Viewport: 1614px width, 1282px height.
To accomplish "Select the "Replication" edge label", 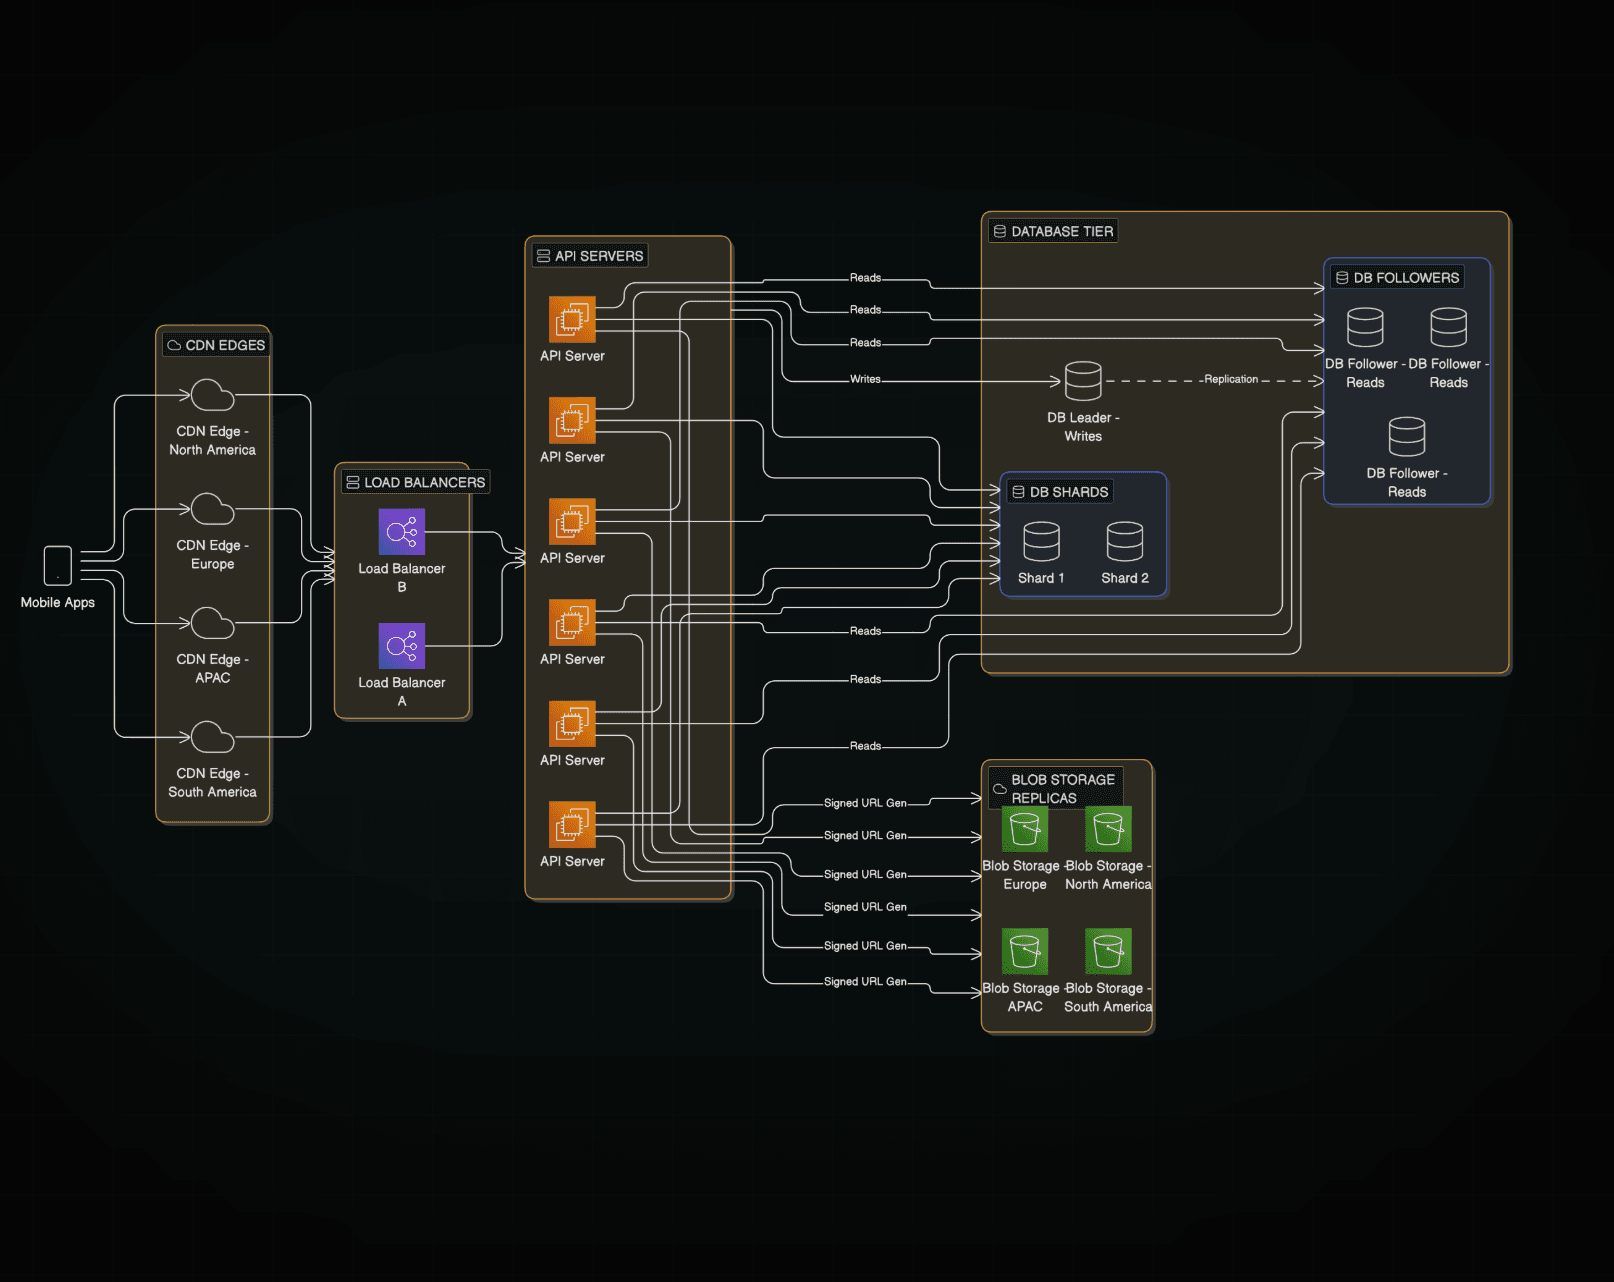I will [1231, 379].
